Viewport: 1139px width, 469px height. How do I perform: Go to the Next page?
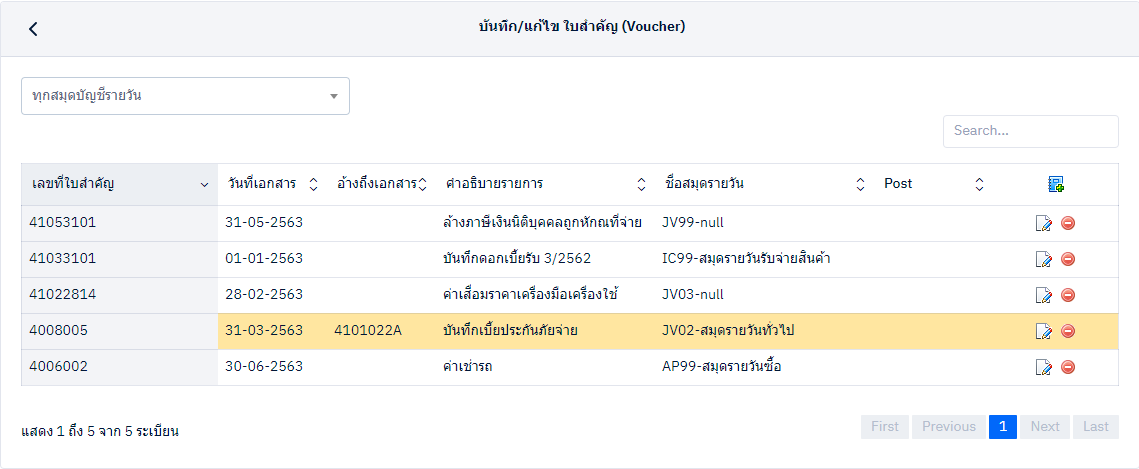click(x=1045, y=427)
